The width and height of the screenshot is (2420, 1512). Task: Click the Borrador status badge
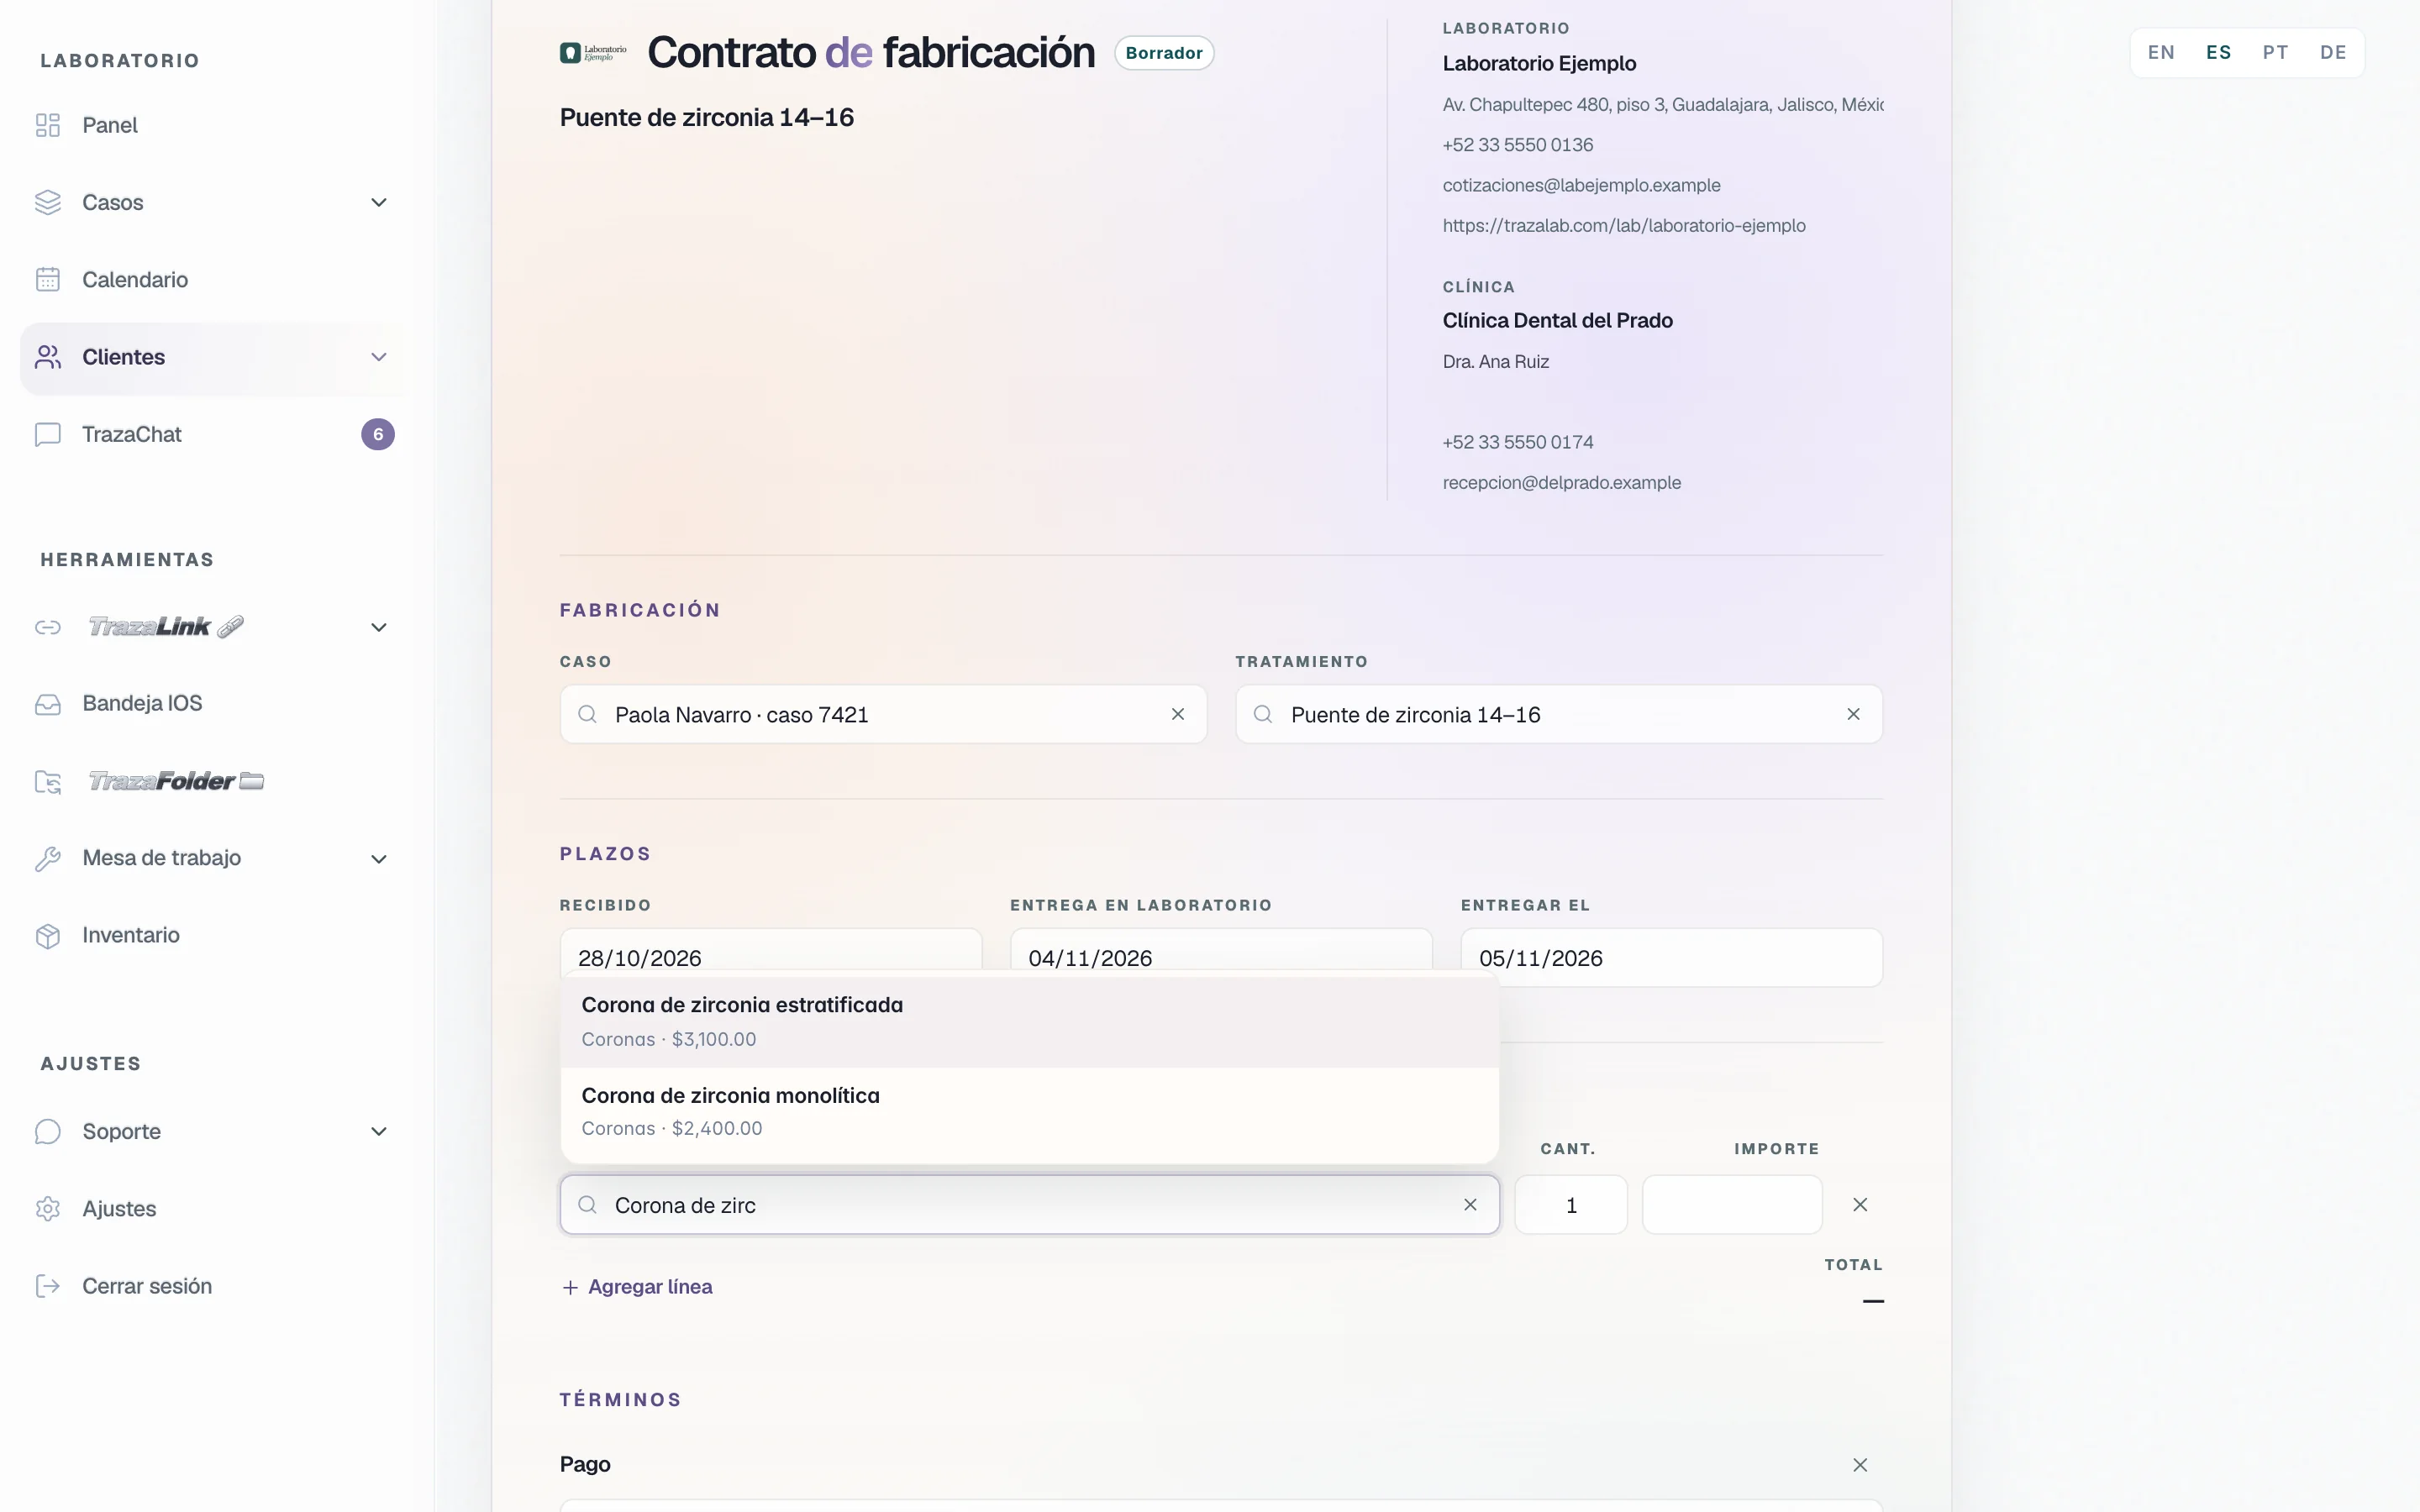pos(1164,53)
